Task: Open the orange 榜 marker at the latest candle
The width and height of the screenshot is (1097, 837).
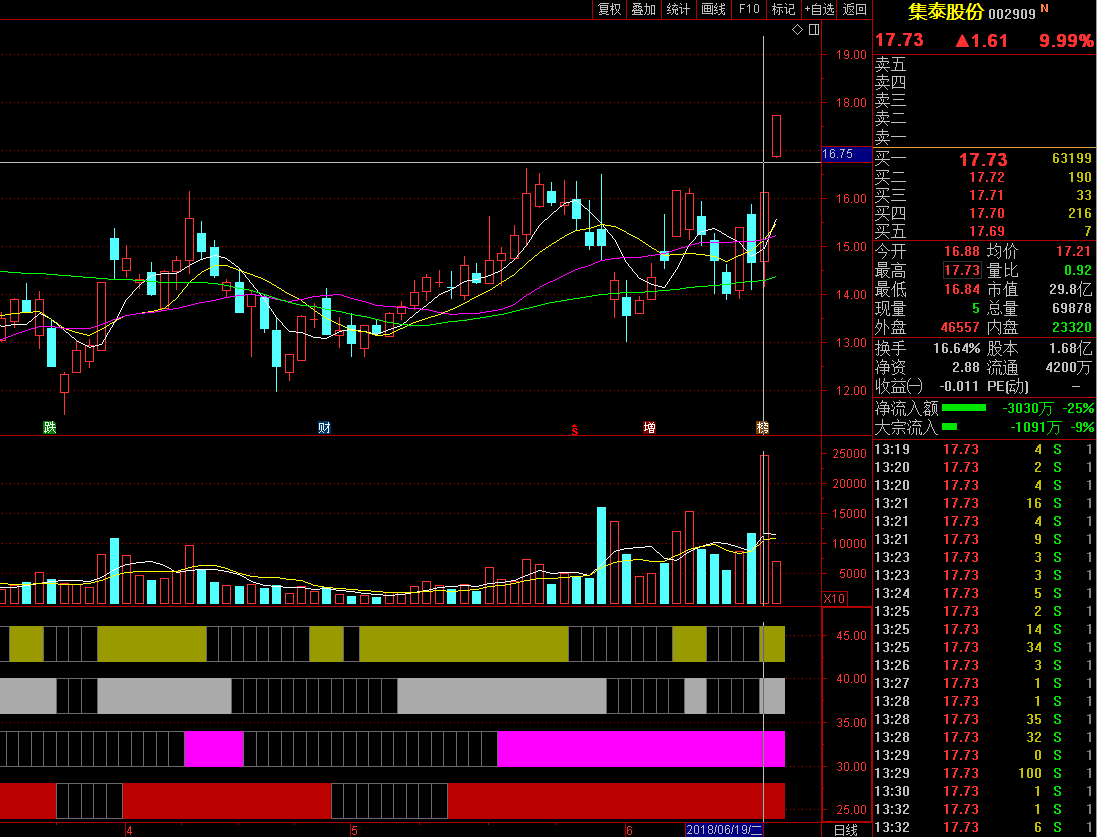Action: (x=763, y=427)
